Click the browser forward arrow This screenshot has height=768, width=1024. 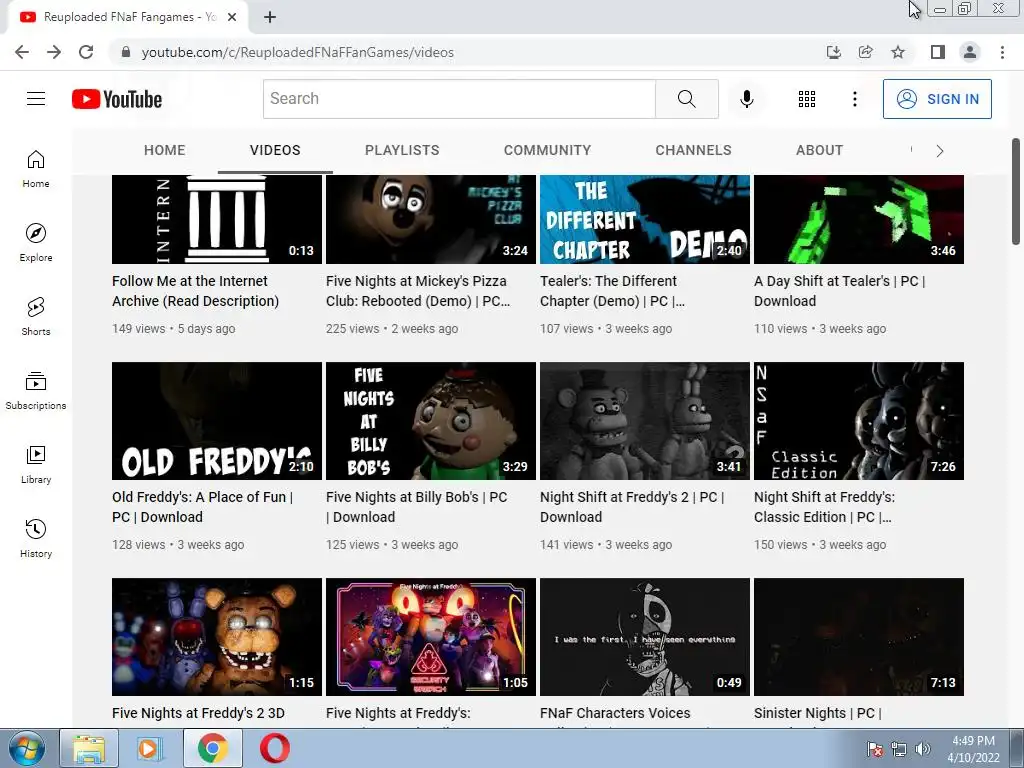54,52
